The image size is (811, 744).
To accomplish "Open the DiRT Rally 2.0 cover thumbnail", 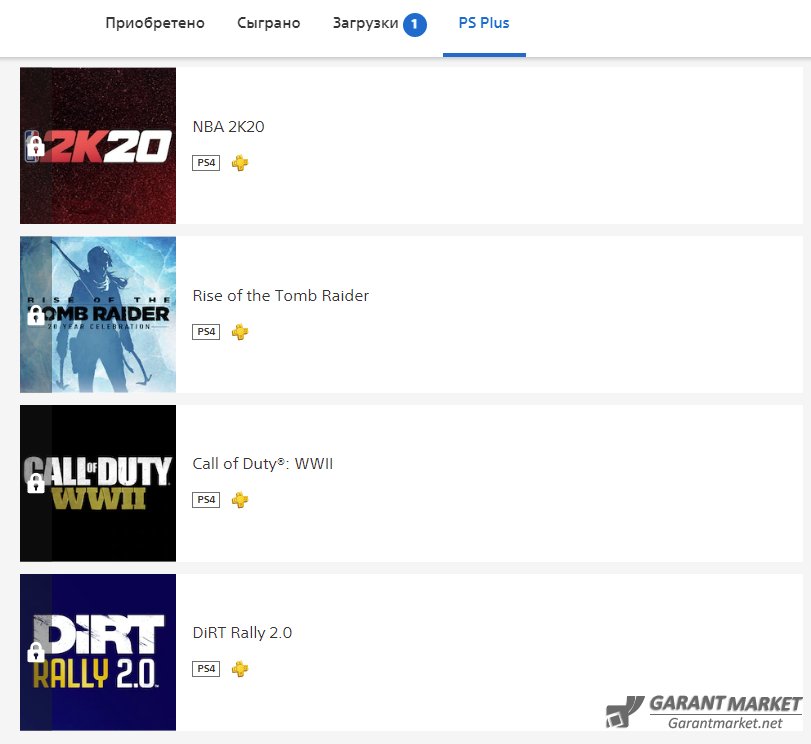I will 98,652.
